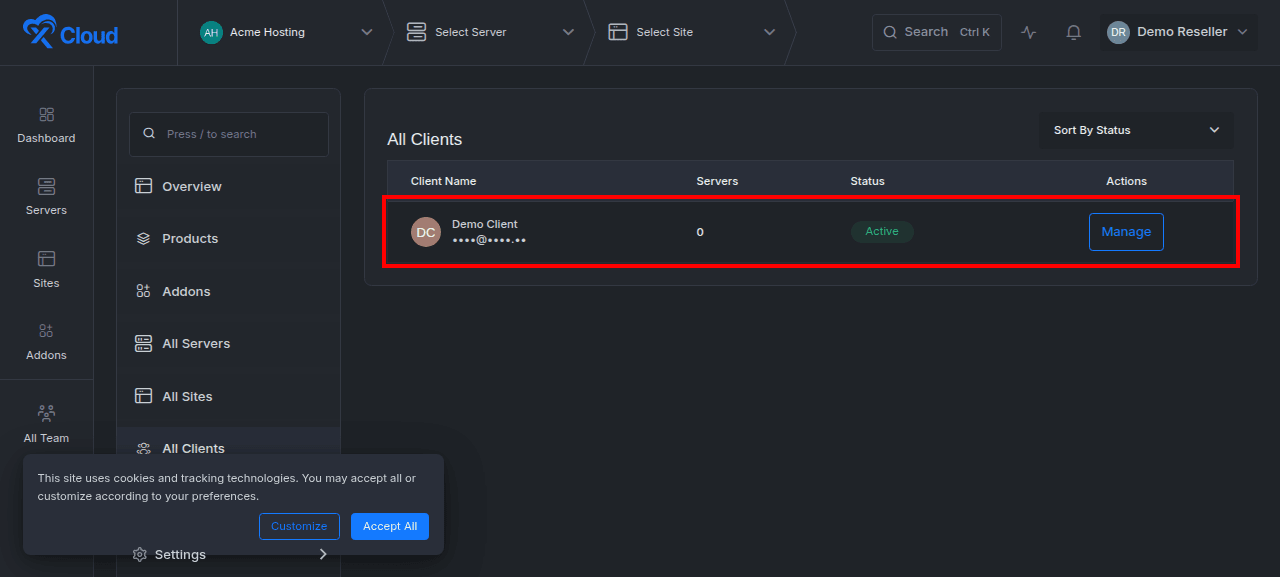
Task: Open the Sort By Status dropdown
Action: [x=1136, y=130]
